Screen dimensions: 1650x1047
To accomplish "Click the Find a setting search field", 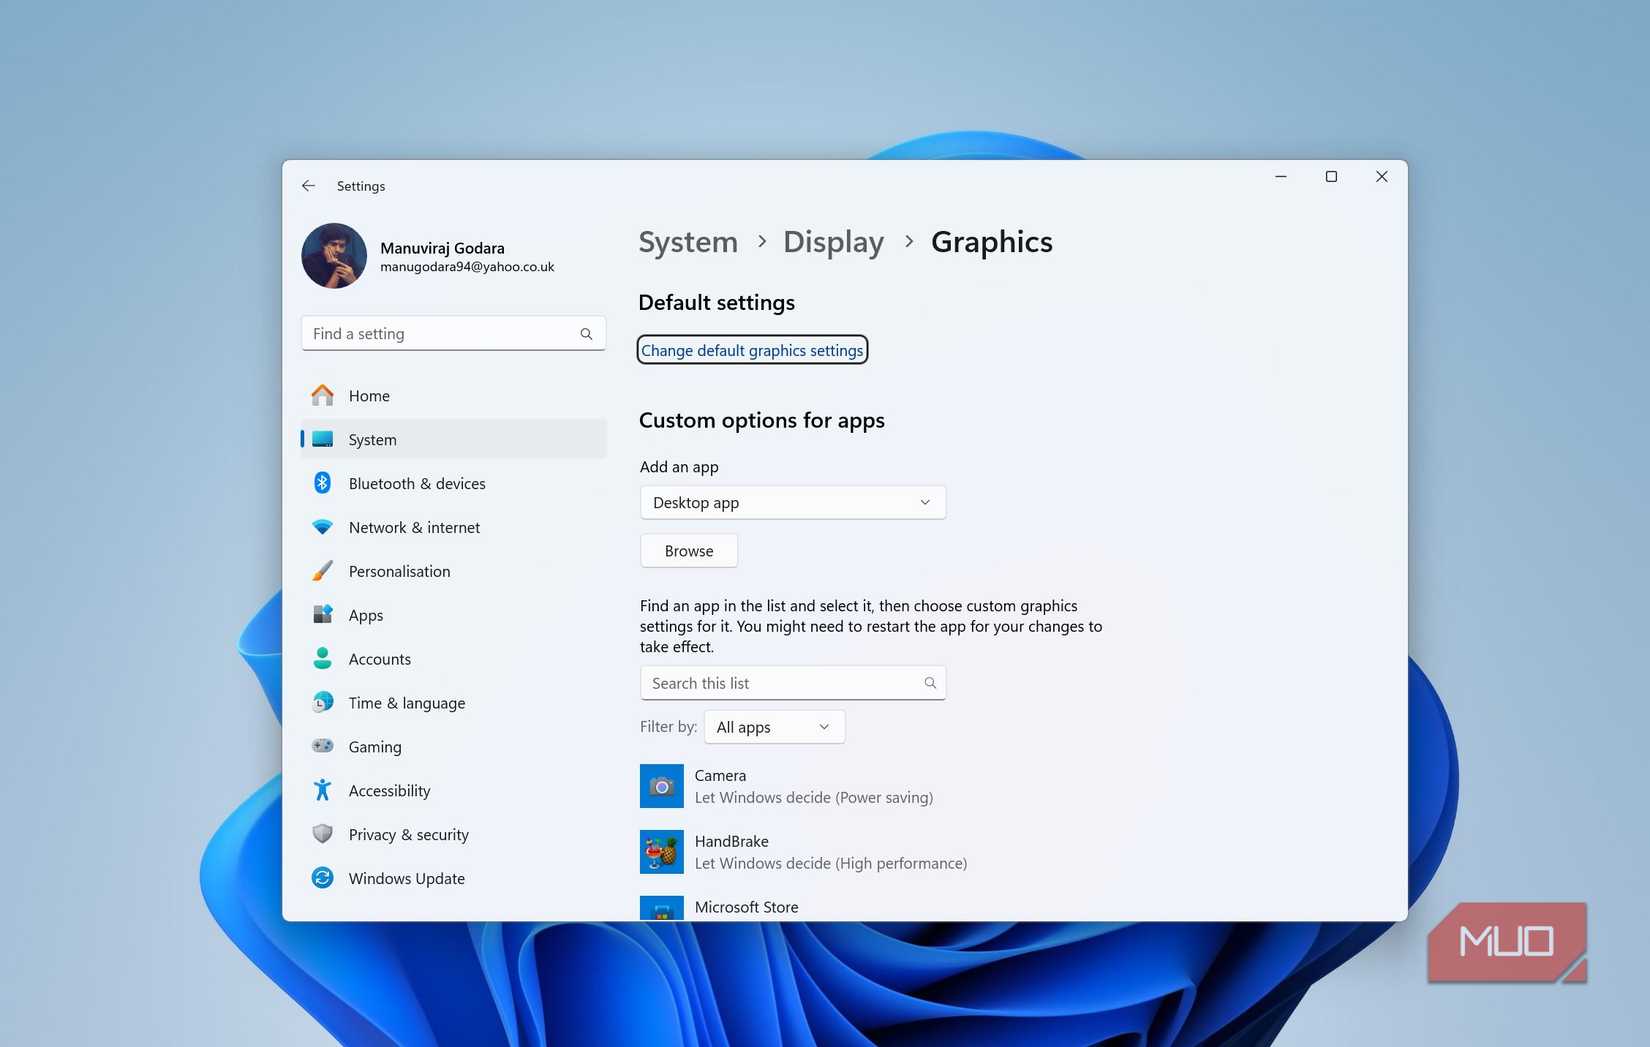I will (x=454, y=334).
